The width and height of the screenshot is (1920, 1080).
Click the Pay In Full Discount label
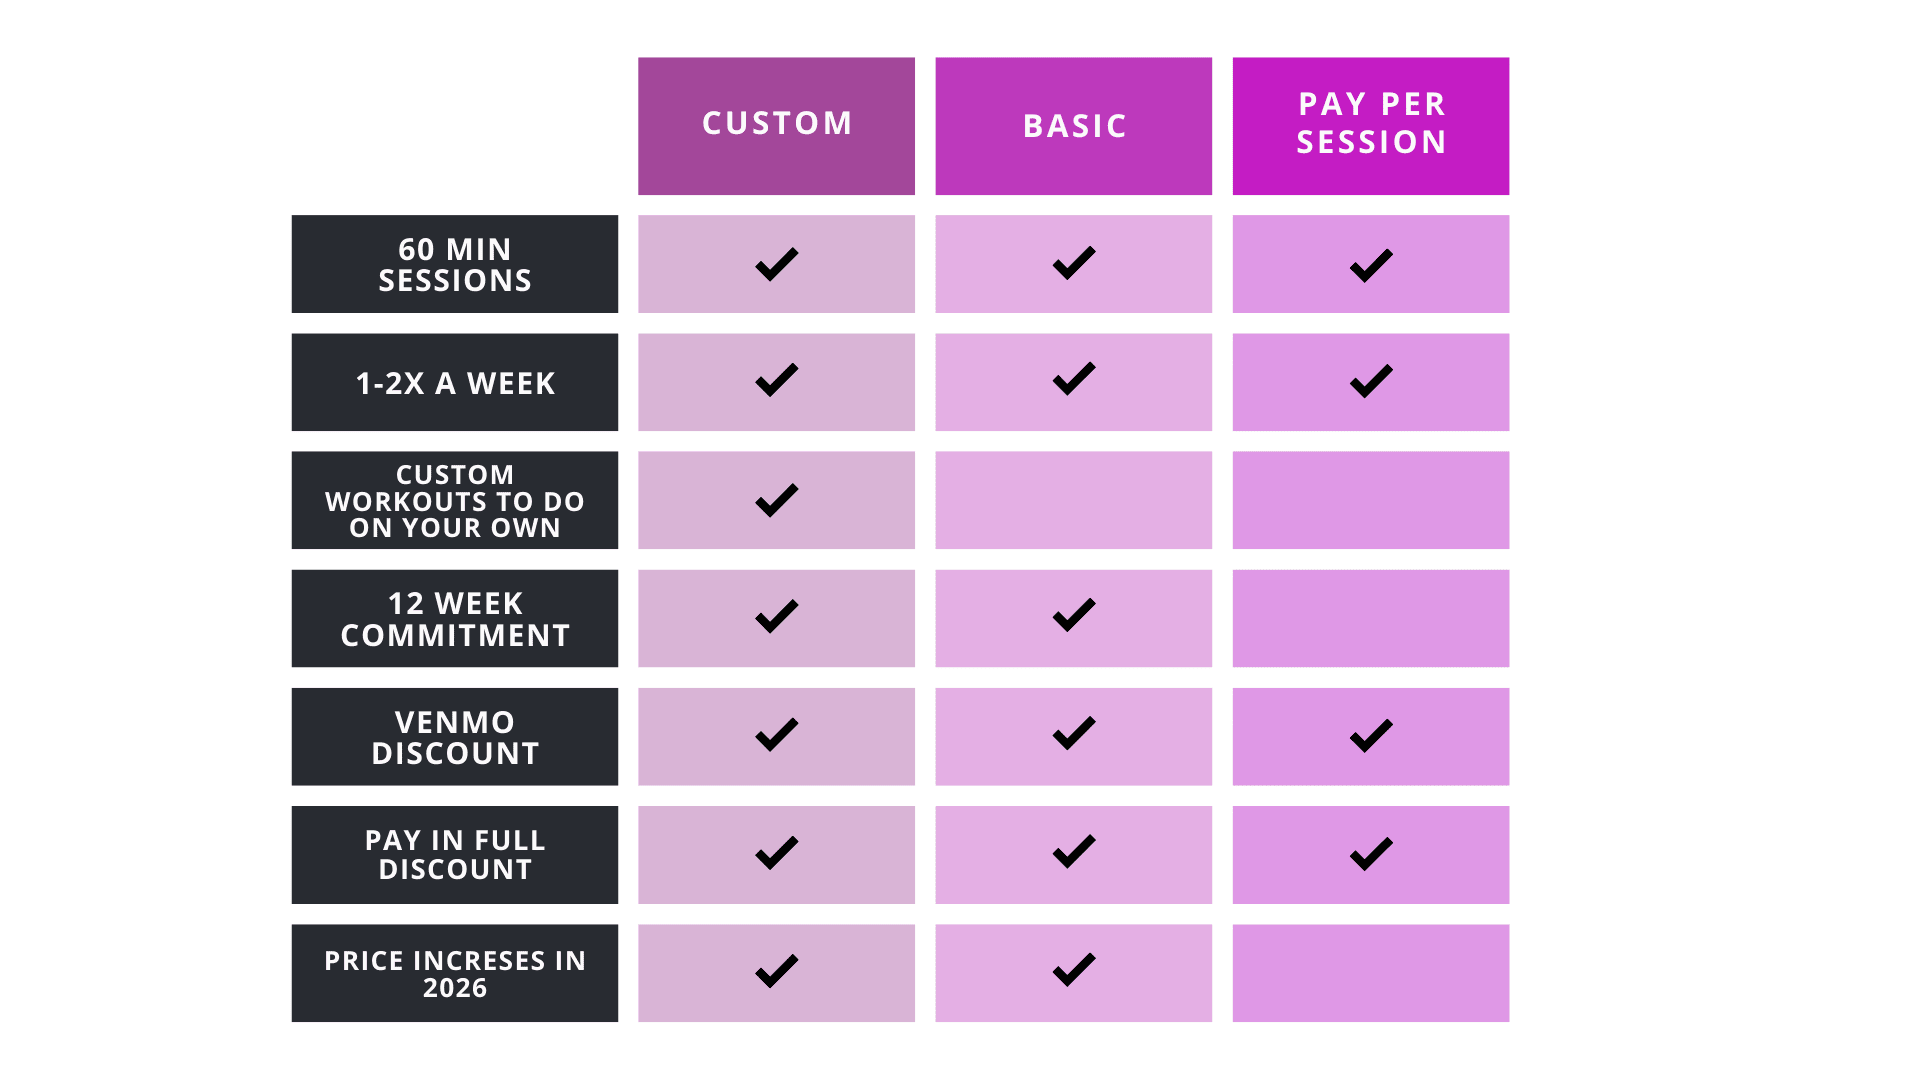pos(454,854)
